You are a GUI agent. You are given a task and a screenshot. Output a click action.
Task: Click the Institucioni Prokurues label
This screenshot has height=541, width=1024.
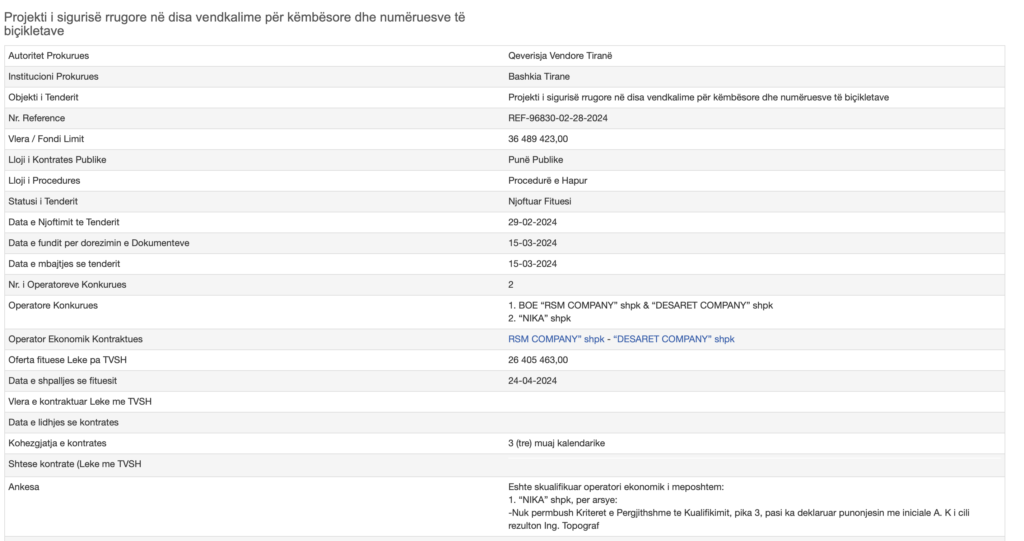pos(53,76)
